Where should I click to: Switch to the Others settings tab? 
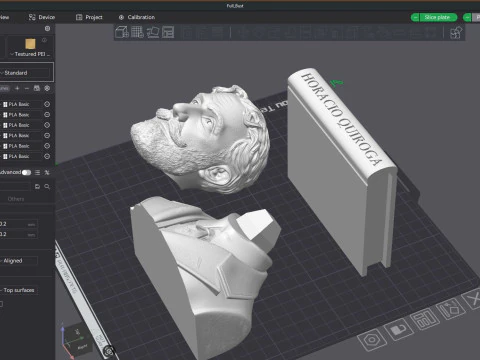click(x=16, y=199)
